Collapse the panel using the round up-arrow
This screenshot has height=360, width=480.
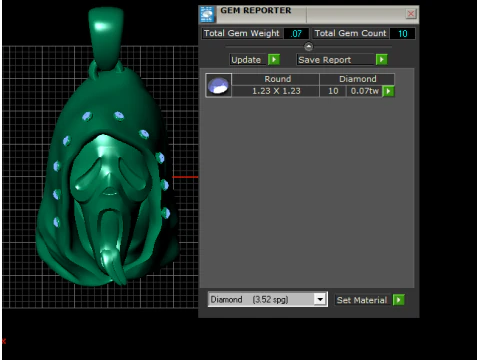point(309,46)
